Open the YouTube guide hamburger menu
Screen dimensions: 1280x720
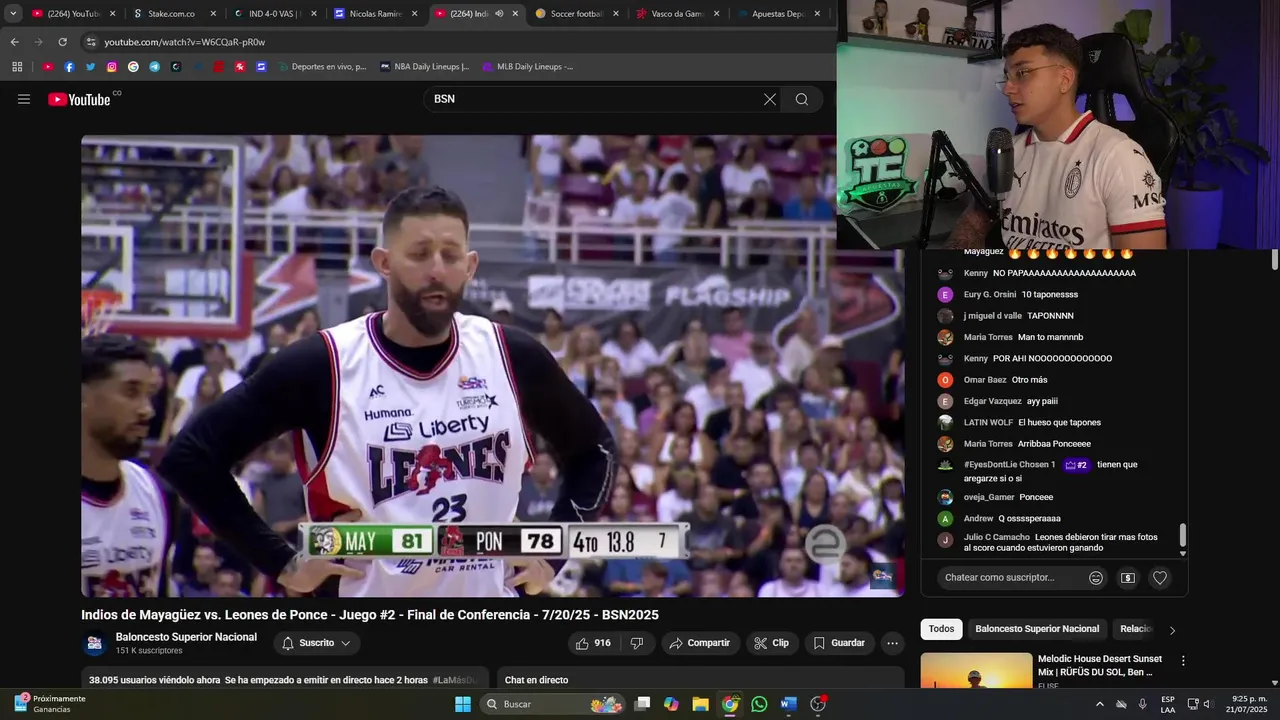[24, 99]
